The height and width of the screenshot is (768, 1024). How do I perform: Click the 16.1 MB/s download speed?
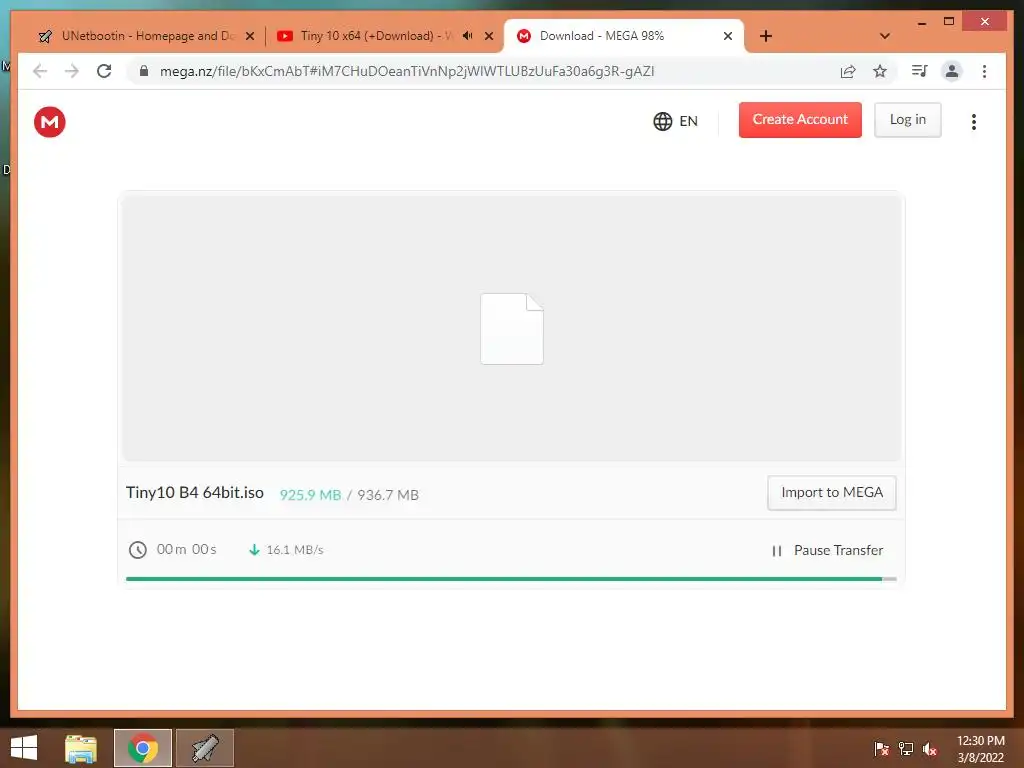(x=295, y=550)
